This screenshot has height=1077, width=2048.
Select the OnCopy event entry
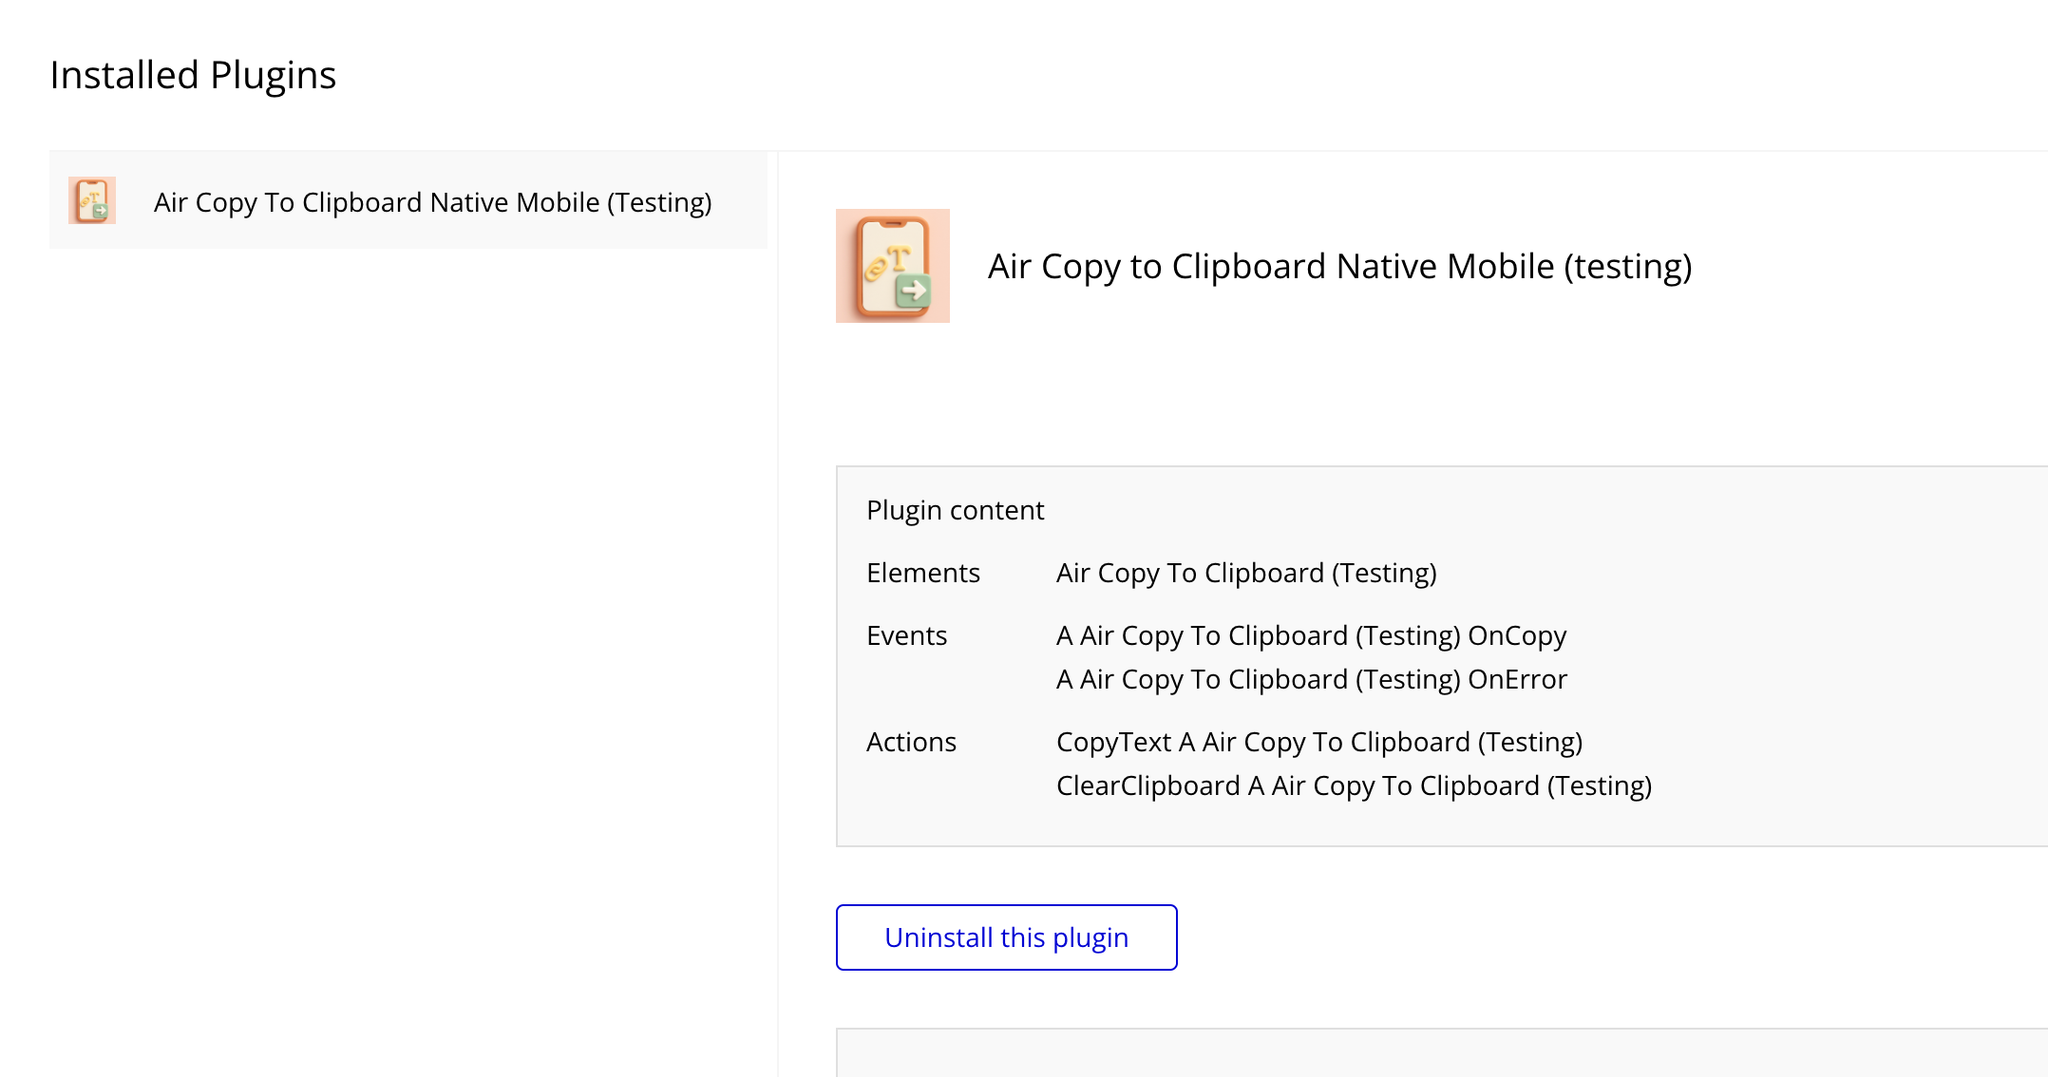[1311, 636]
